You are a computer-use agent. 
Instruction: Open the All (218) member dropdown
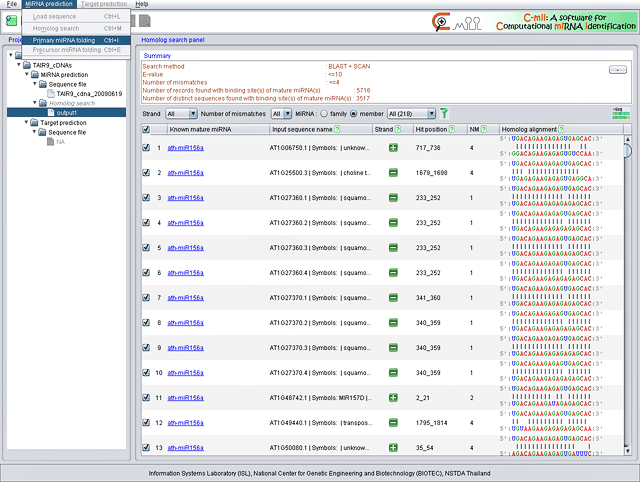410,114
